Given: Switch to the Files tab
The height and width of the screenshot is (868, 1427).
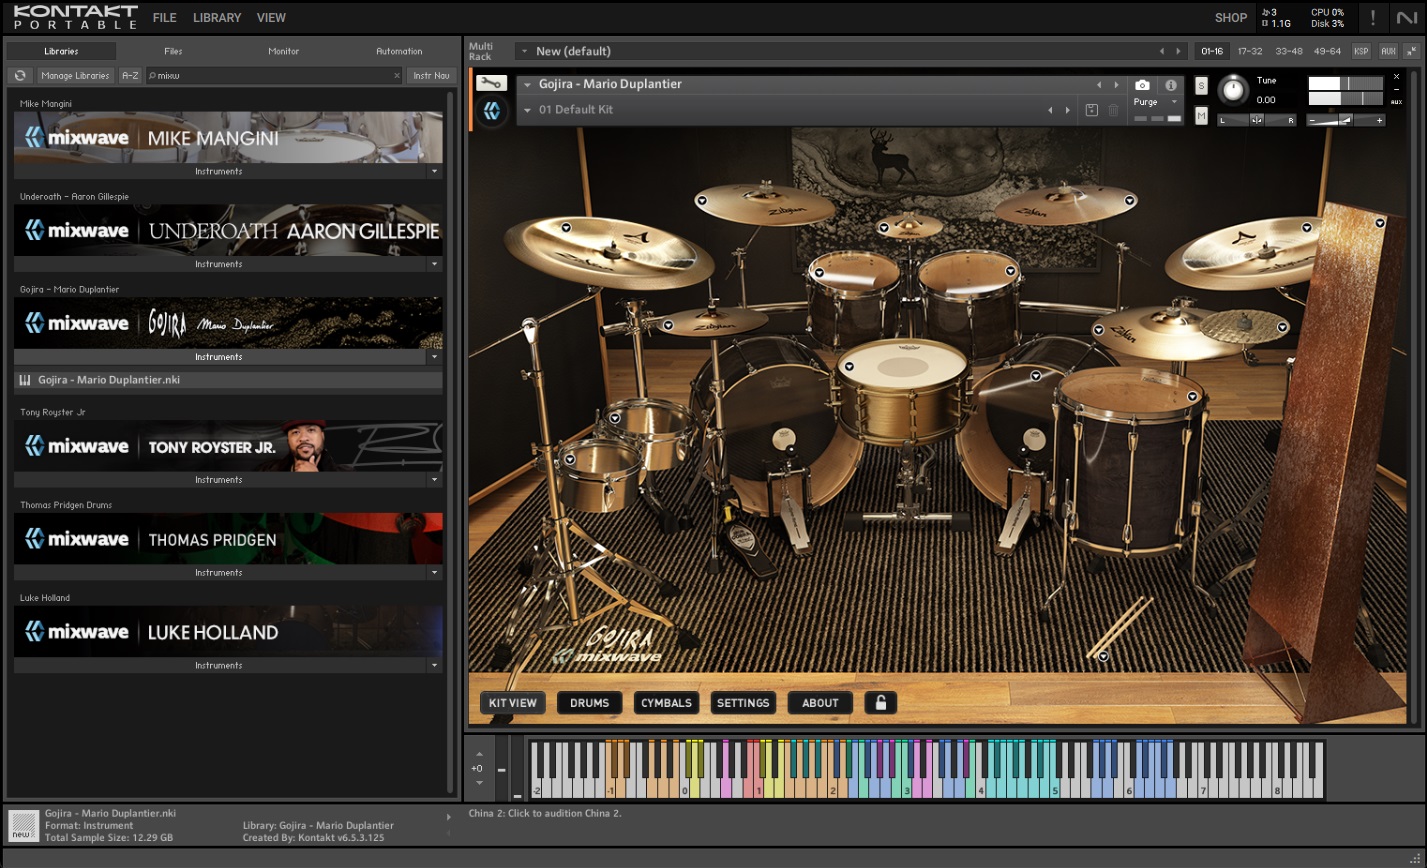Looking at the screenshot, I should pos(173,51).
